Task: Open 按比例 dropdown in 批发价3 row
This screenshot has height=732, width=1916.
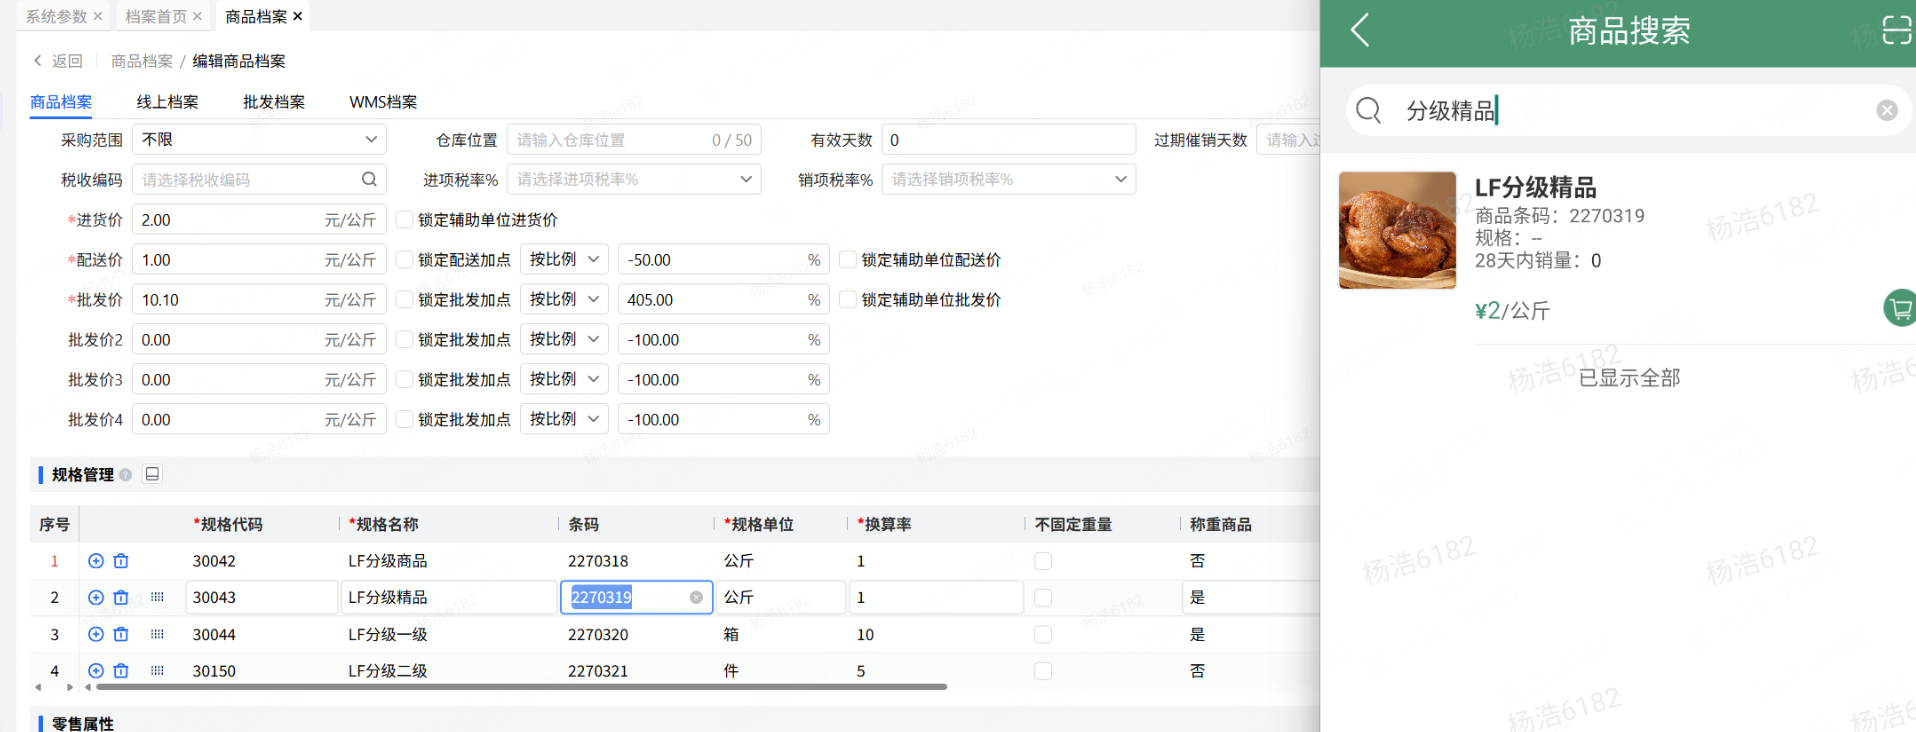Action: pos(564,379)
